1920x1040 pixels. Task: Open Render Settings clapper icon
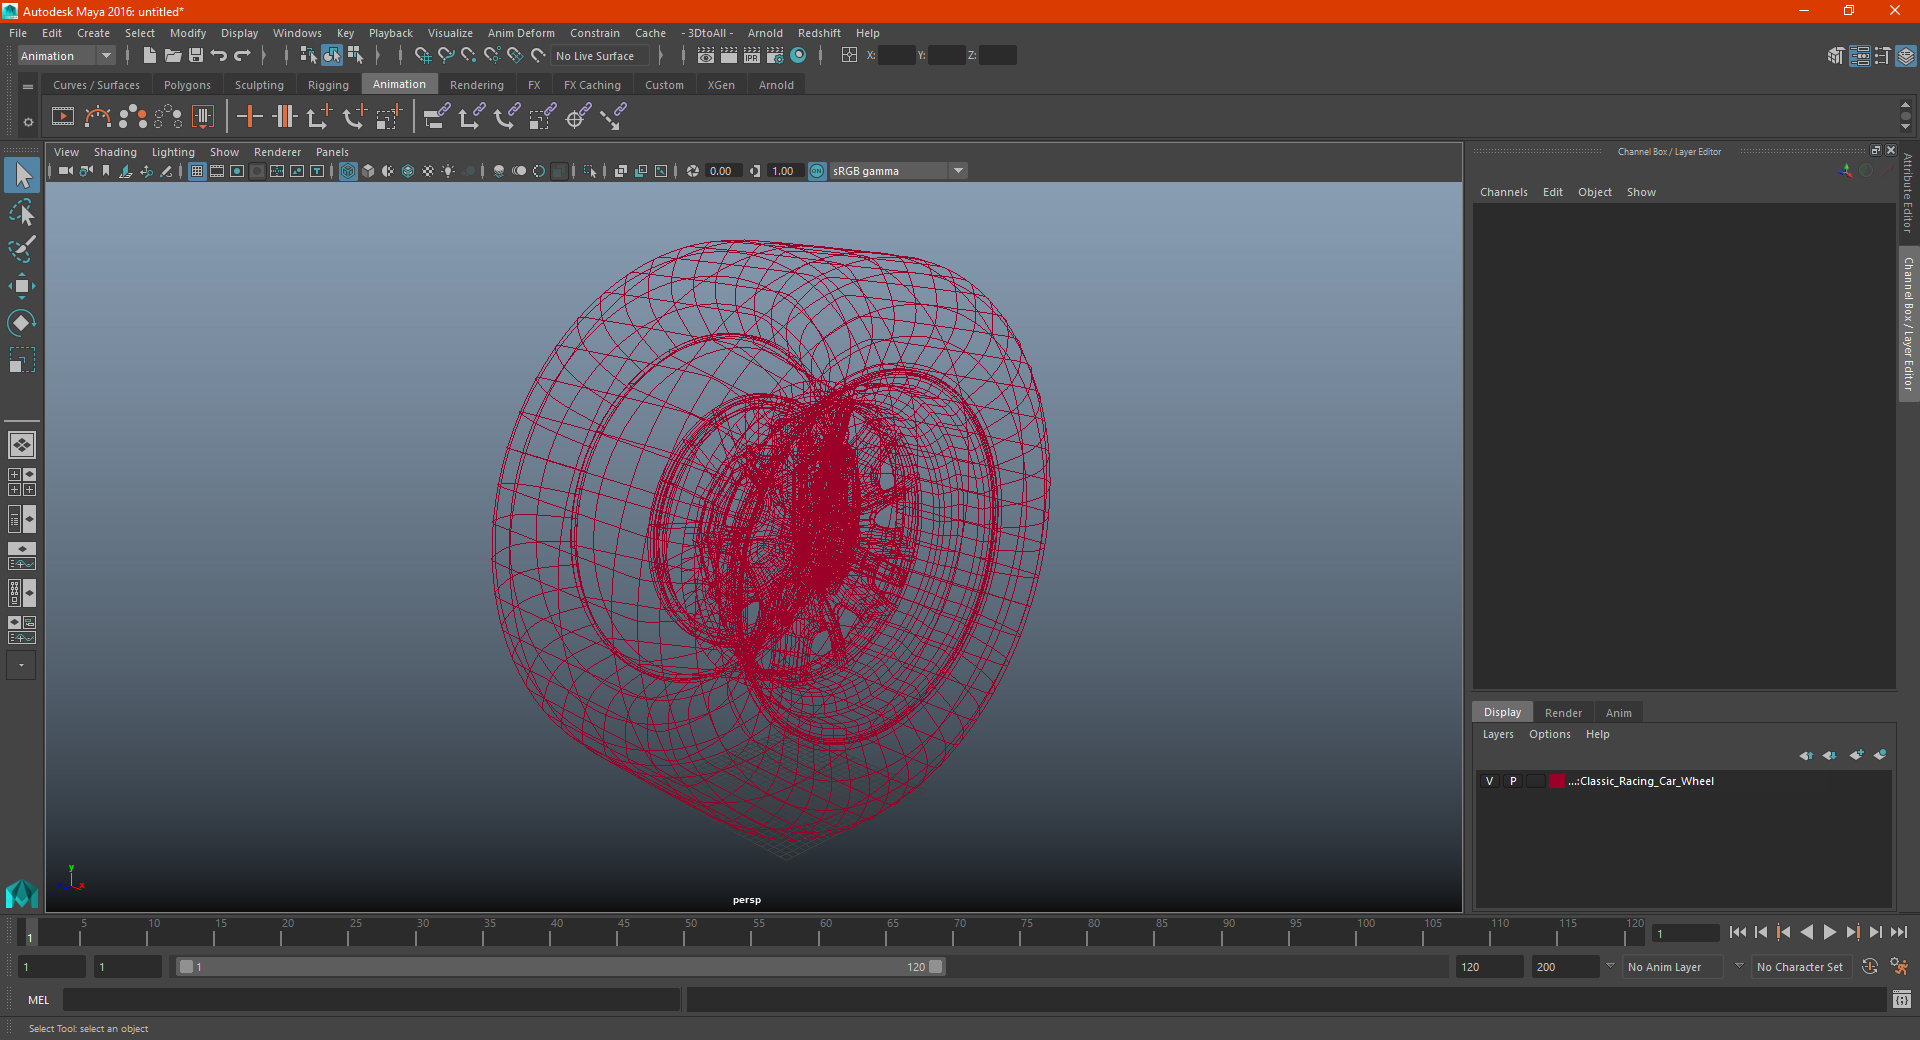pos(775,56)
